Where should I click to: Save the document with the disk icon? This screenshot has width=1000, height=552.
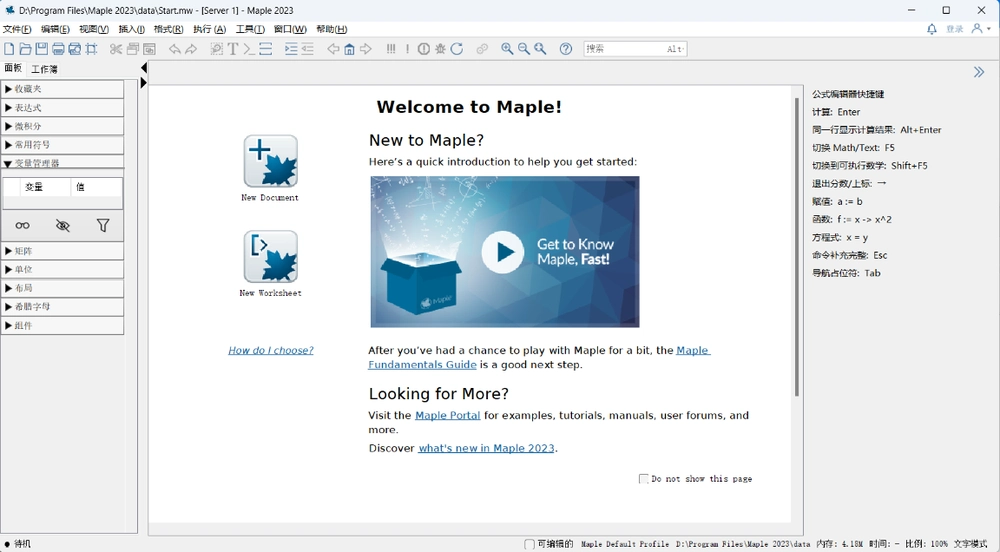click(x=41, y=49)
